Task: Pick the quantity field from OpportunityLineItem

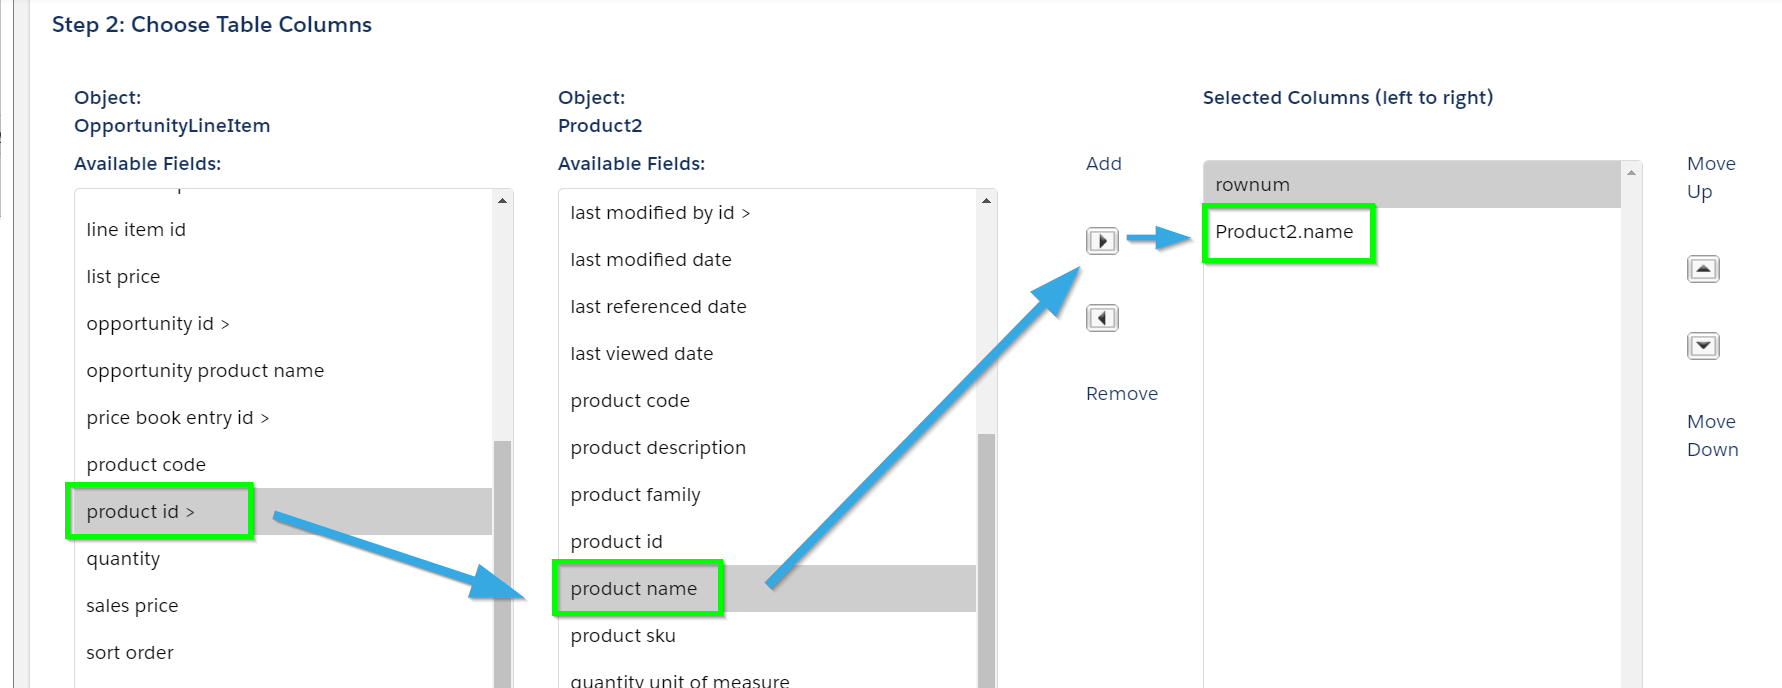Action: (283, 558)
